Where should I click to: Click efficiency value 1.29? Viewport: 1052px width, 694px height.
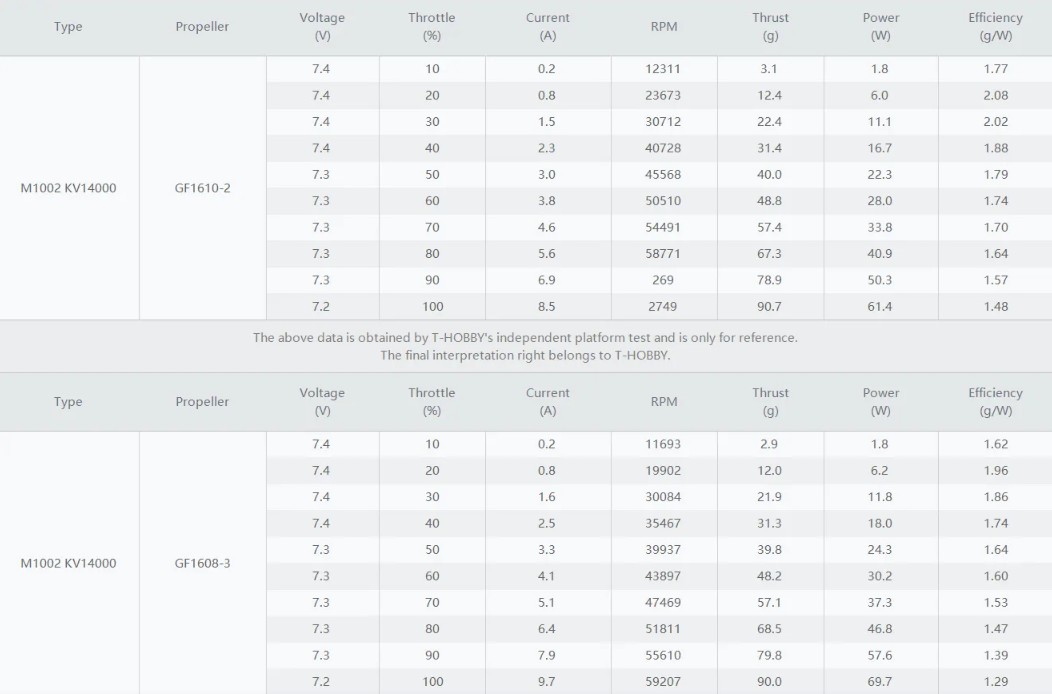996,681
